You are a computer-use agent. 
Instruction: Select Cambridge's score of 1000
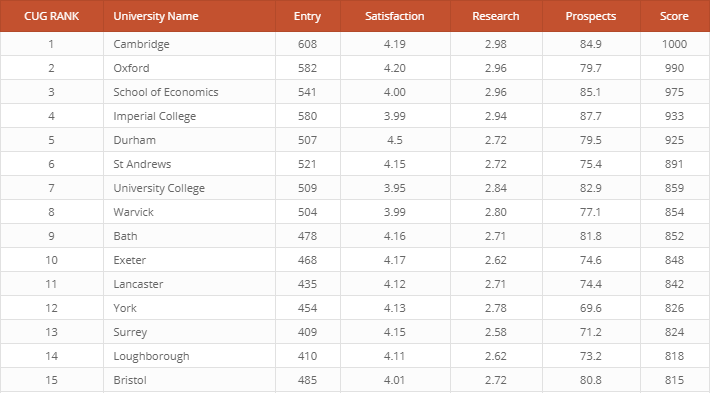point(674,44)
